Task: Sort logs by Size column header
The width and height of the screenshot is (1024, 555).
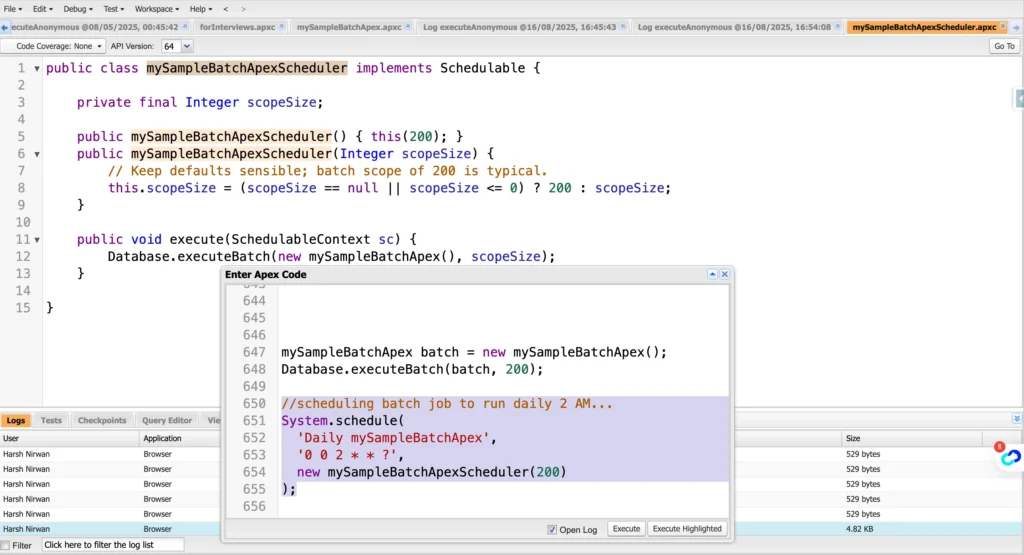Action: click(912, 439)
